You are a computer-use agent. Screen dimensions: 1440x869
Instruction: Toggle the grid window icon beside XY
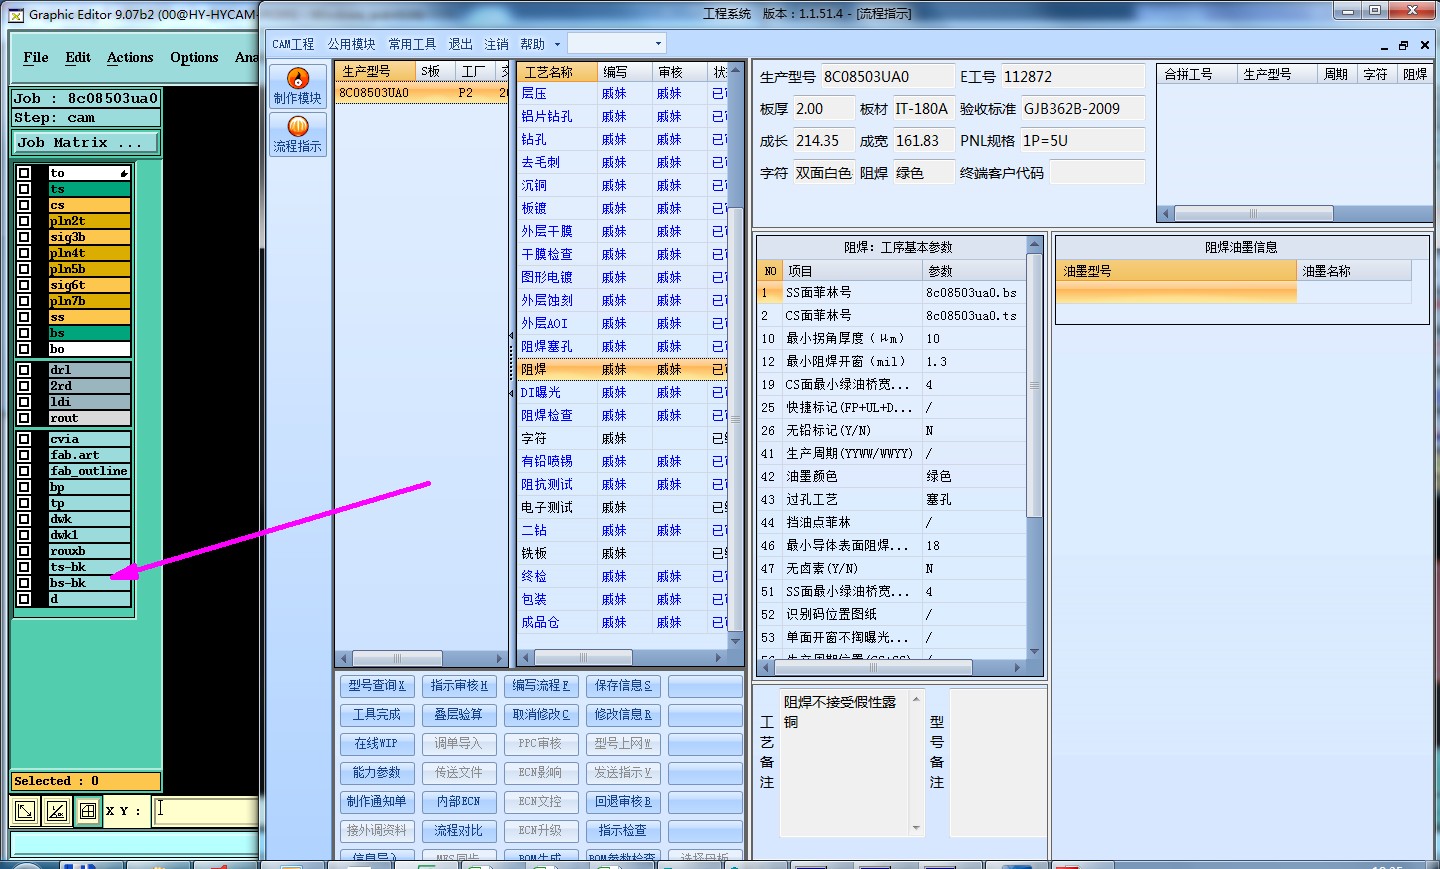[x=88, y=811]
